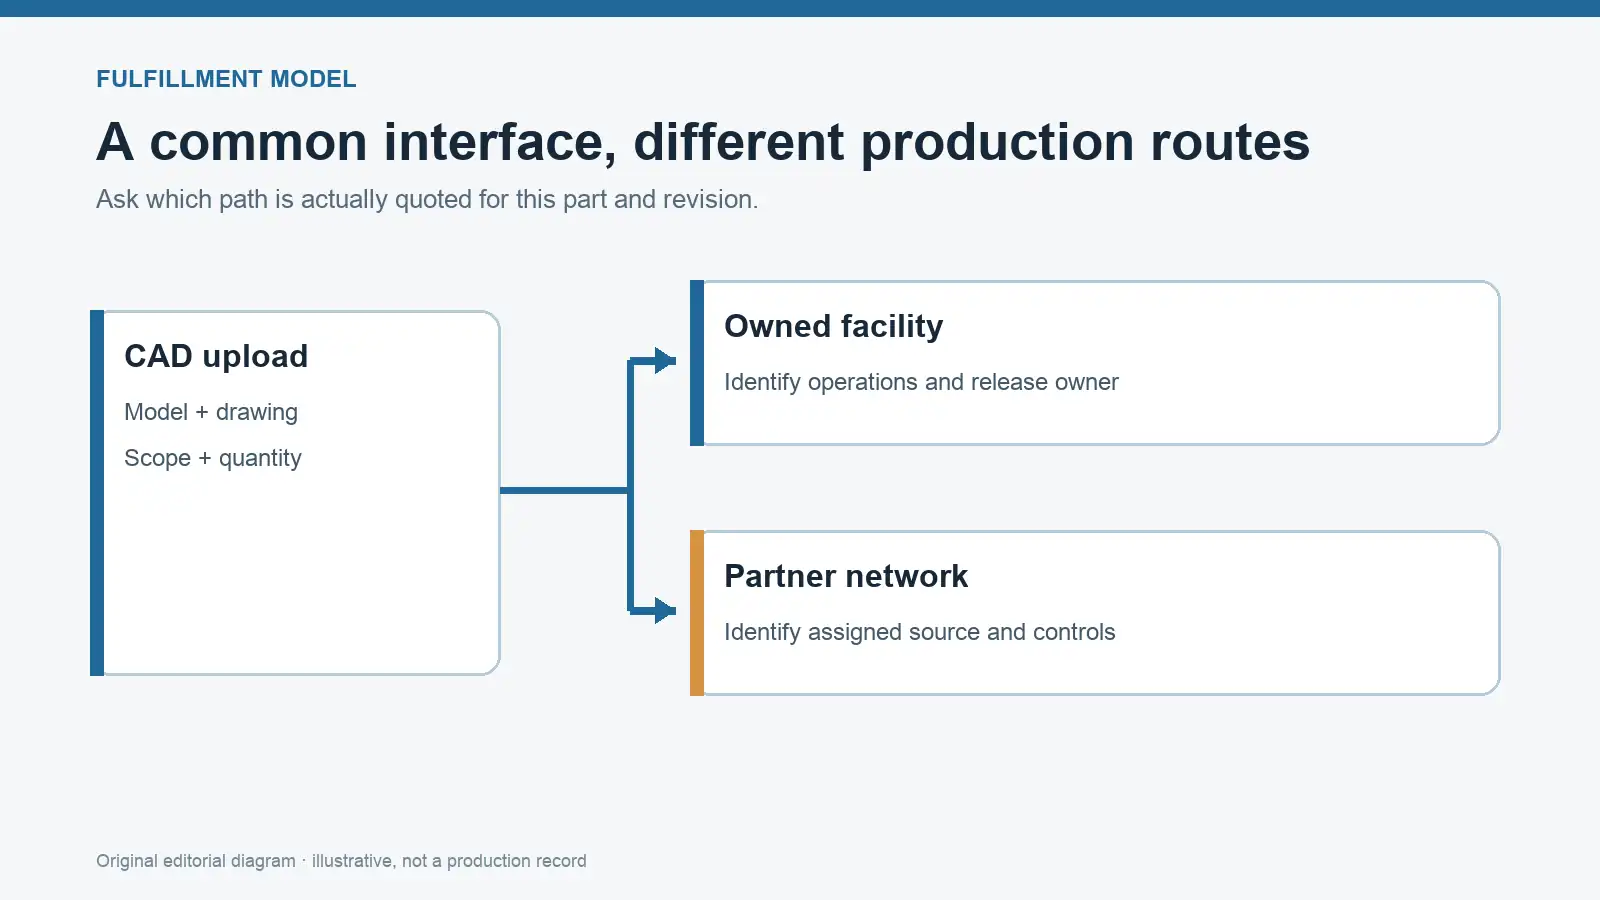Image resolution: width=1600 pixels, height=900 pixels.
Task: Select the 'FULFILLMENT MODEL' heading label
Action: [226, 79]
